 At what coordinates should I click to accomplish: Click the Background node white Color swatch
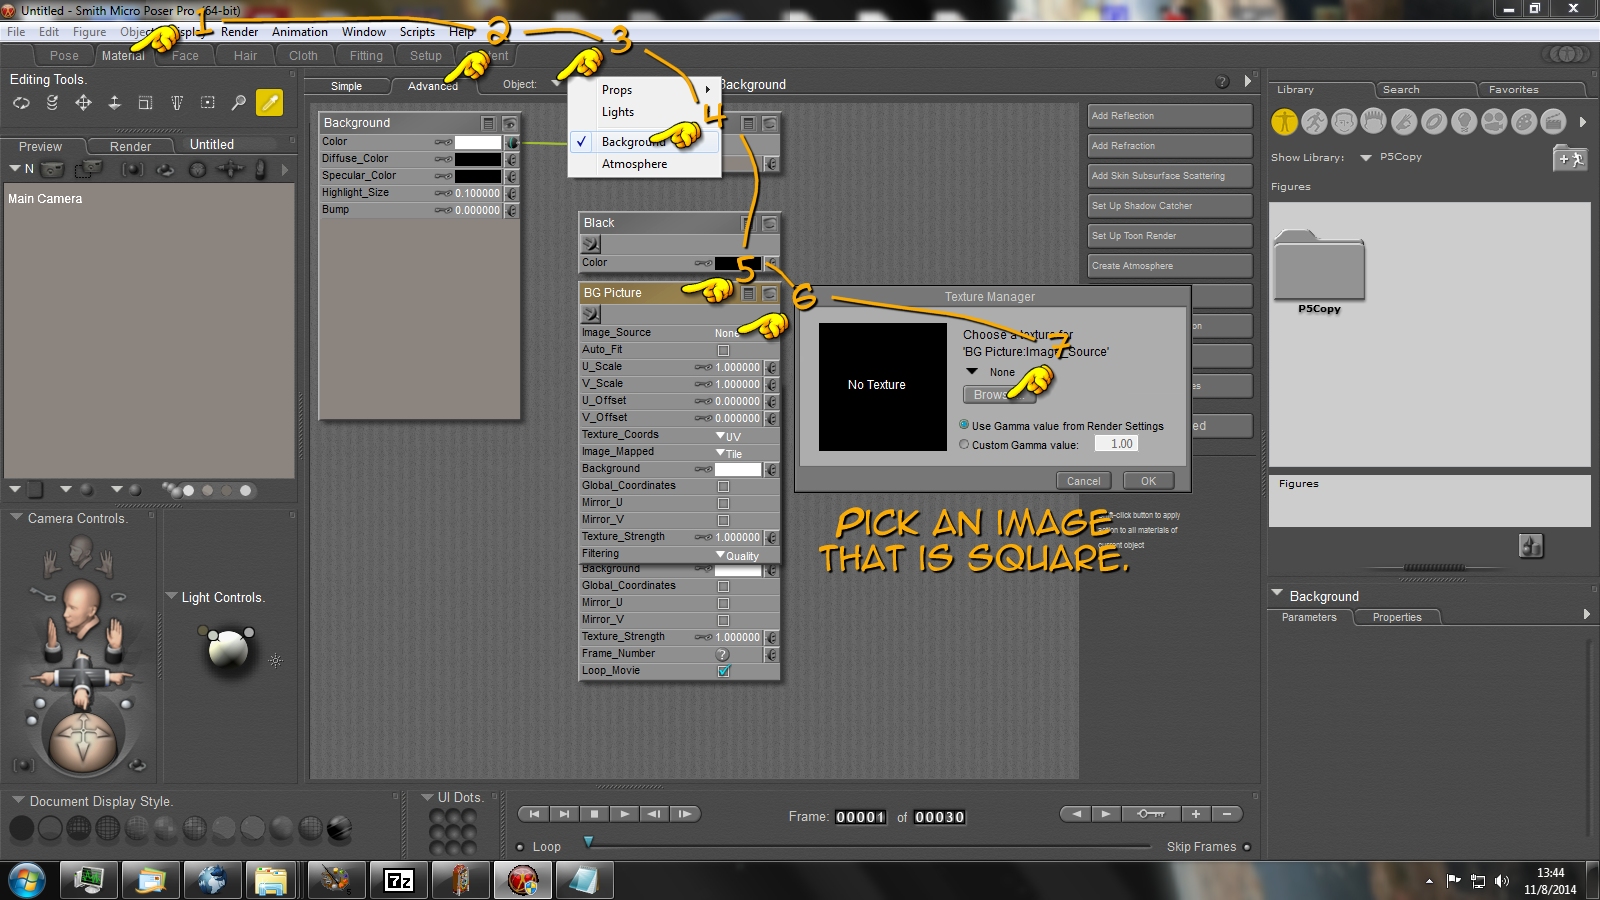[477, 142]
